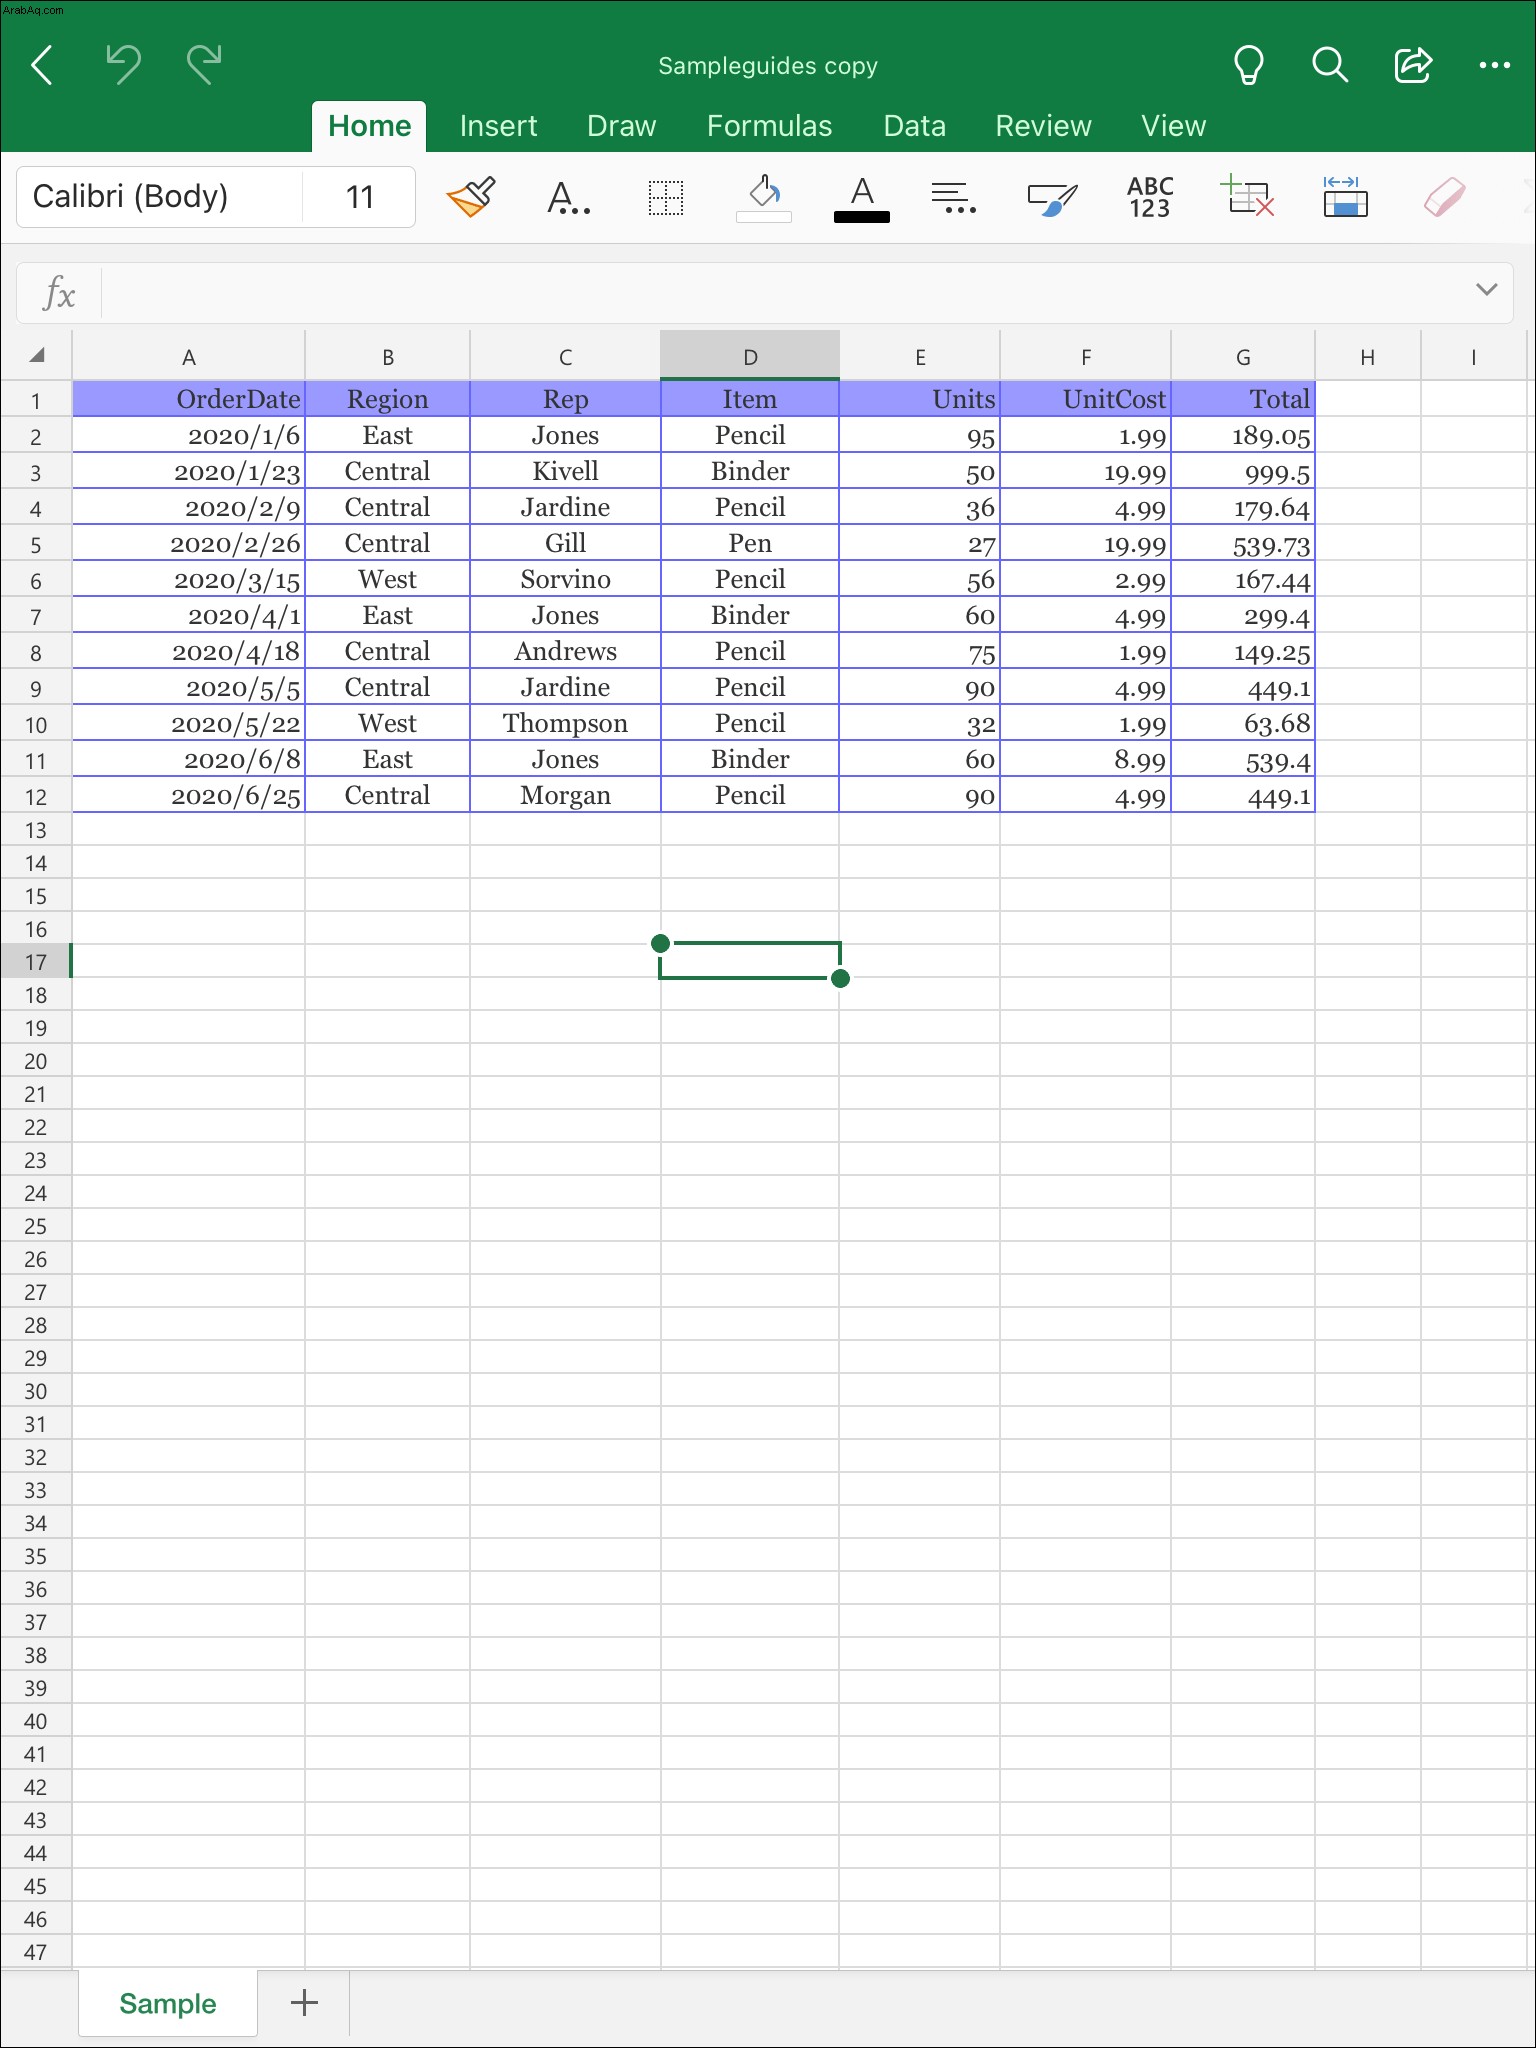Viewport: 1536px width, 2048px height.
Task: Open the column width format tool
Action: click(1345, 196)
